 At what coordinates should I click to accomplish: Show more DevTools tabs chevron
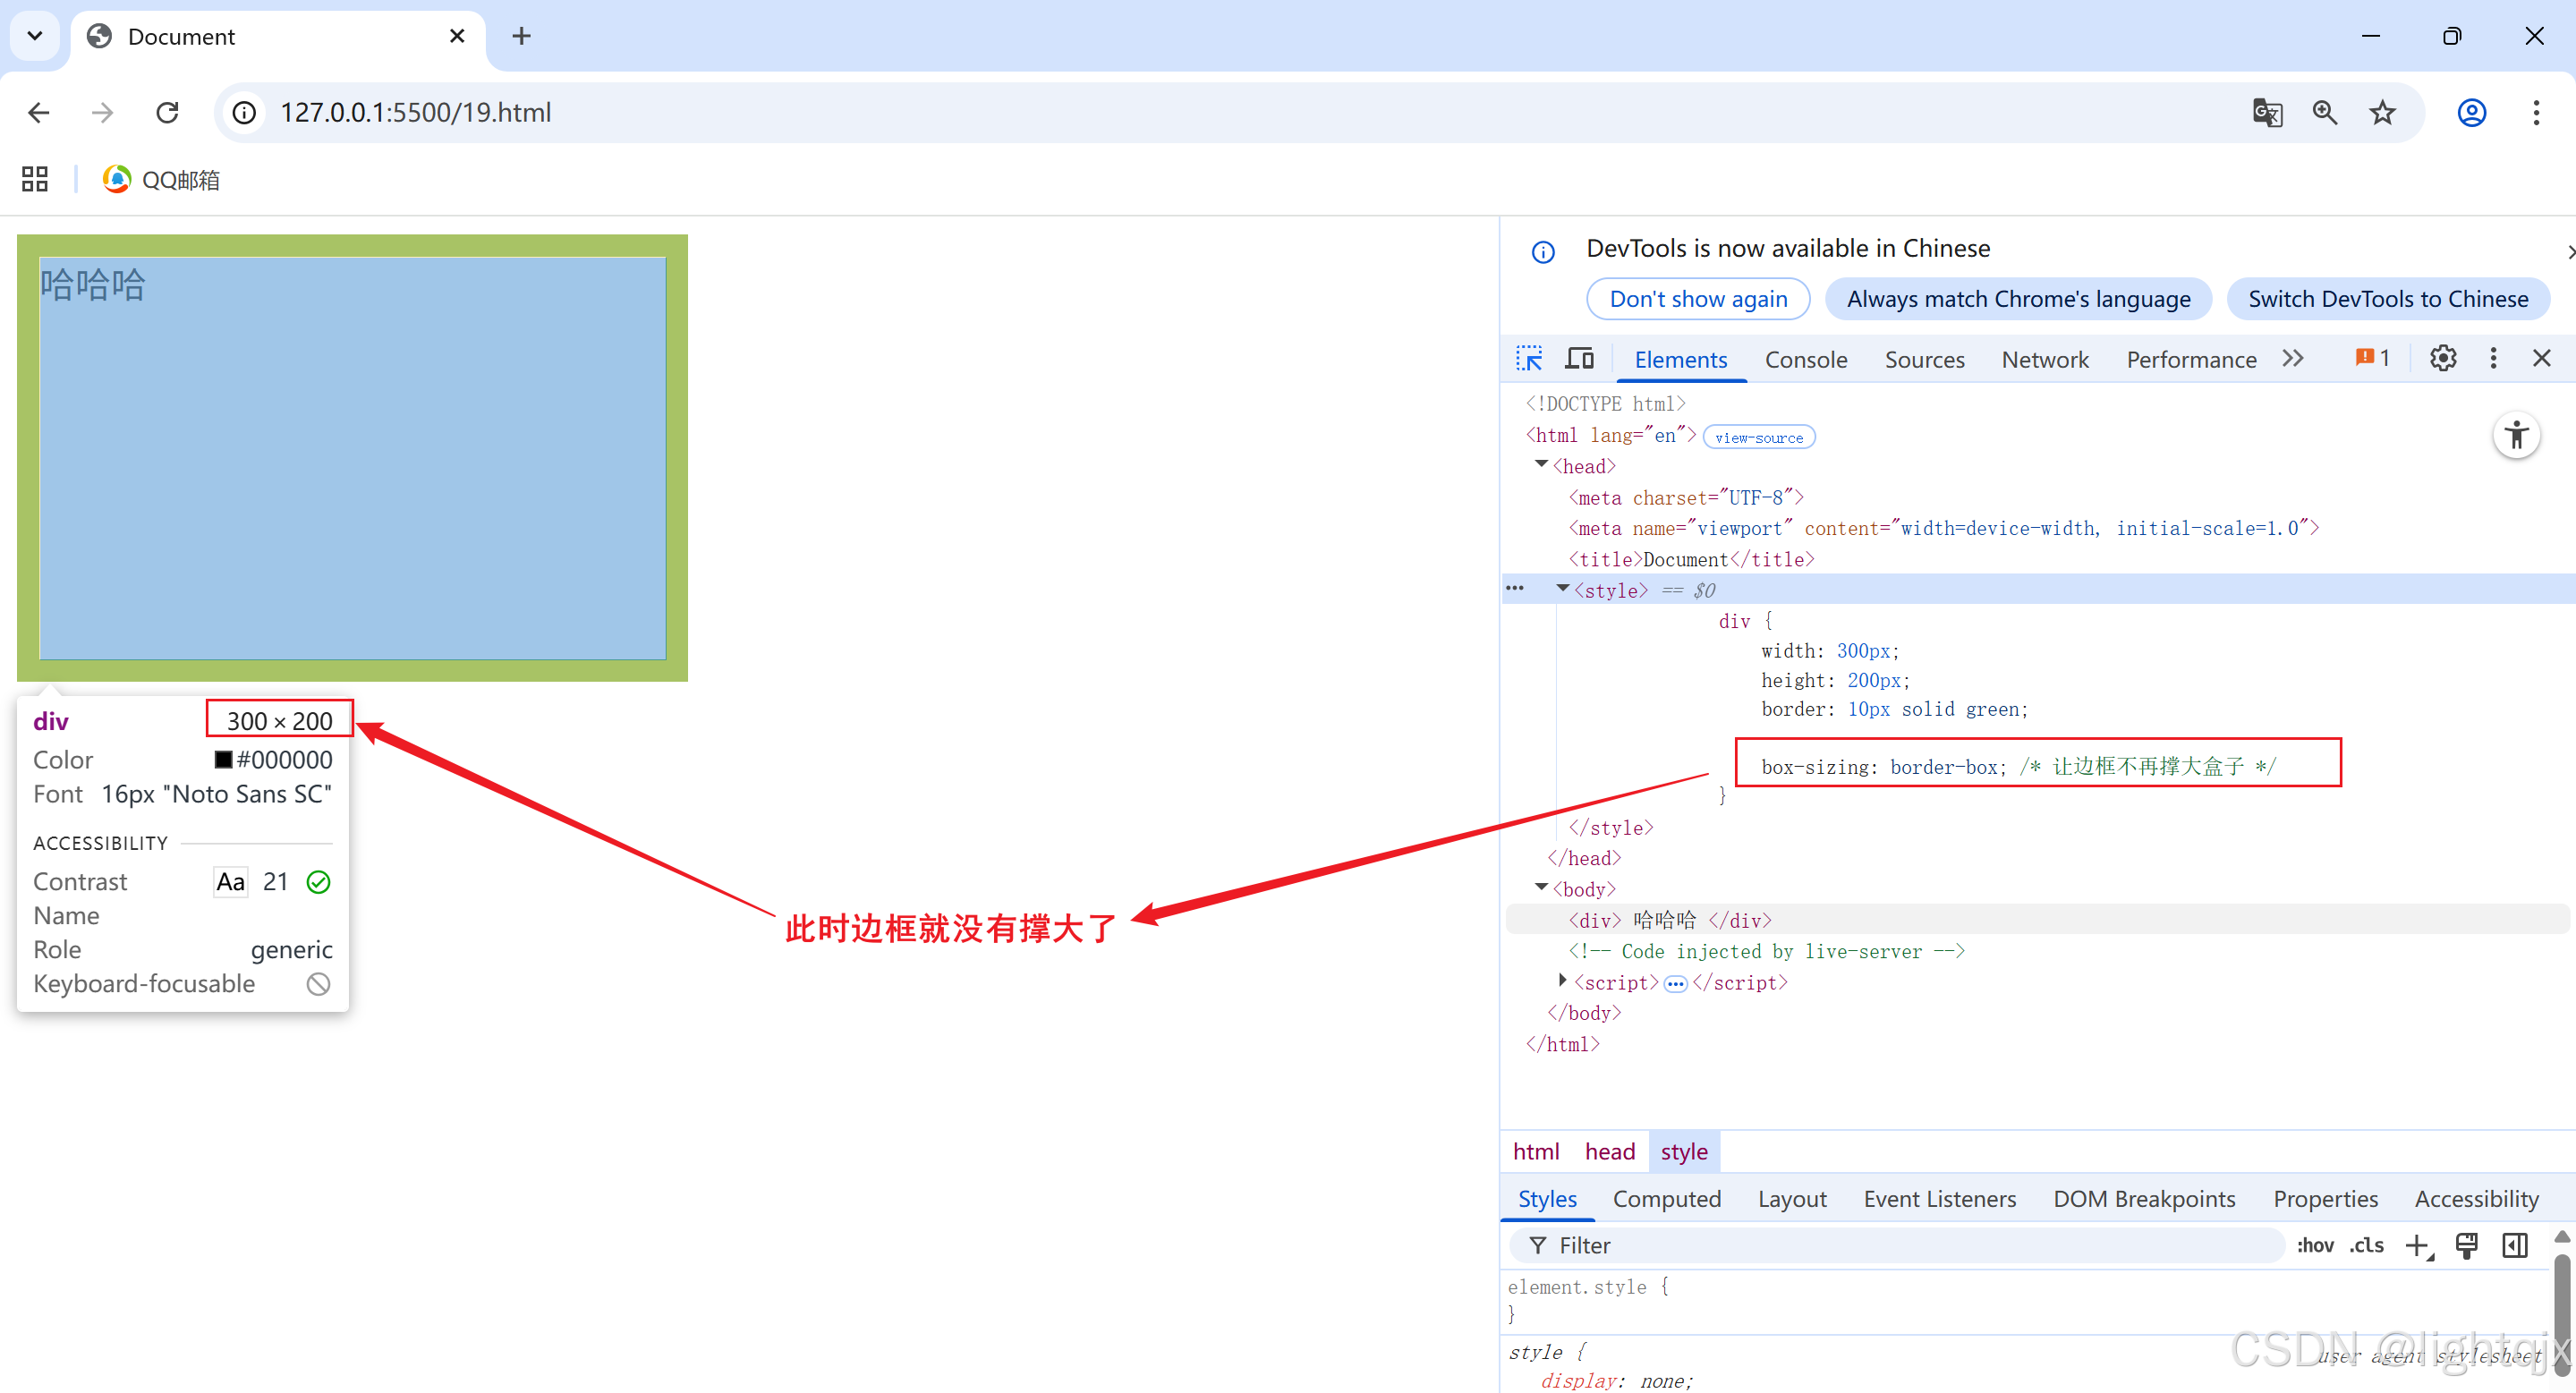pos(2293,359)
